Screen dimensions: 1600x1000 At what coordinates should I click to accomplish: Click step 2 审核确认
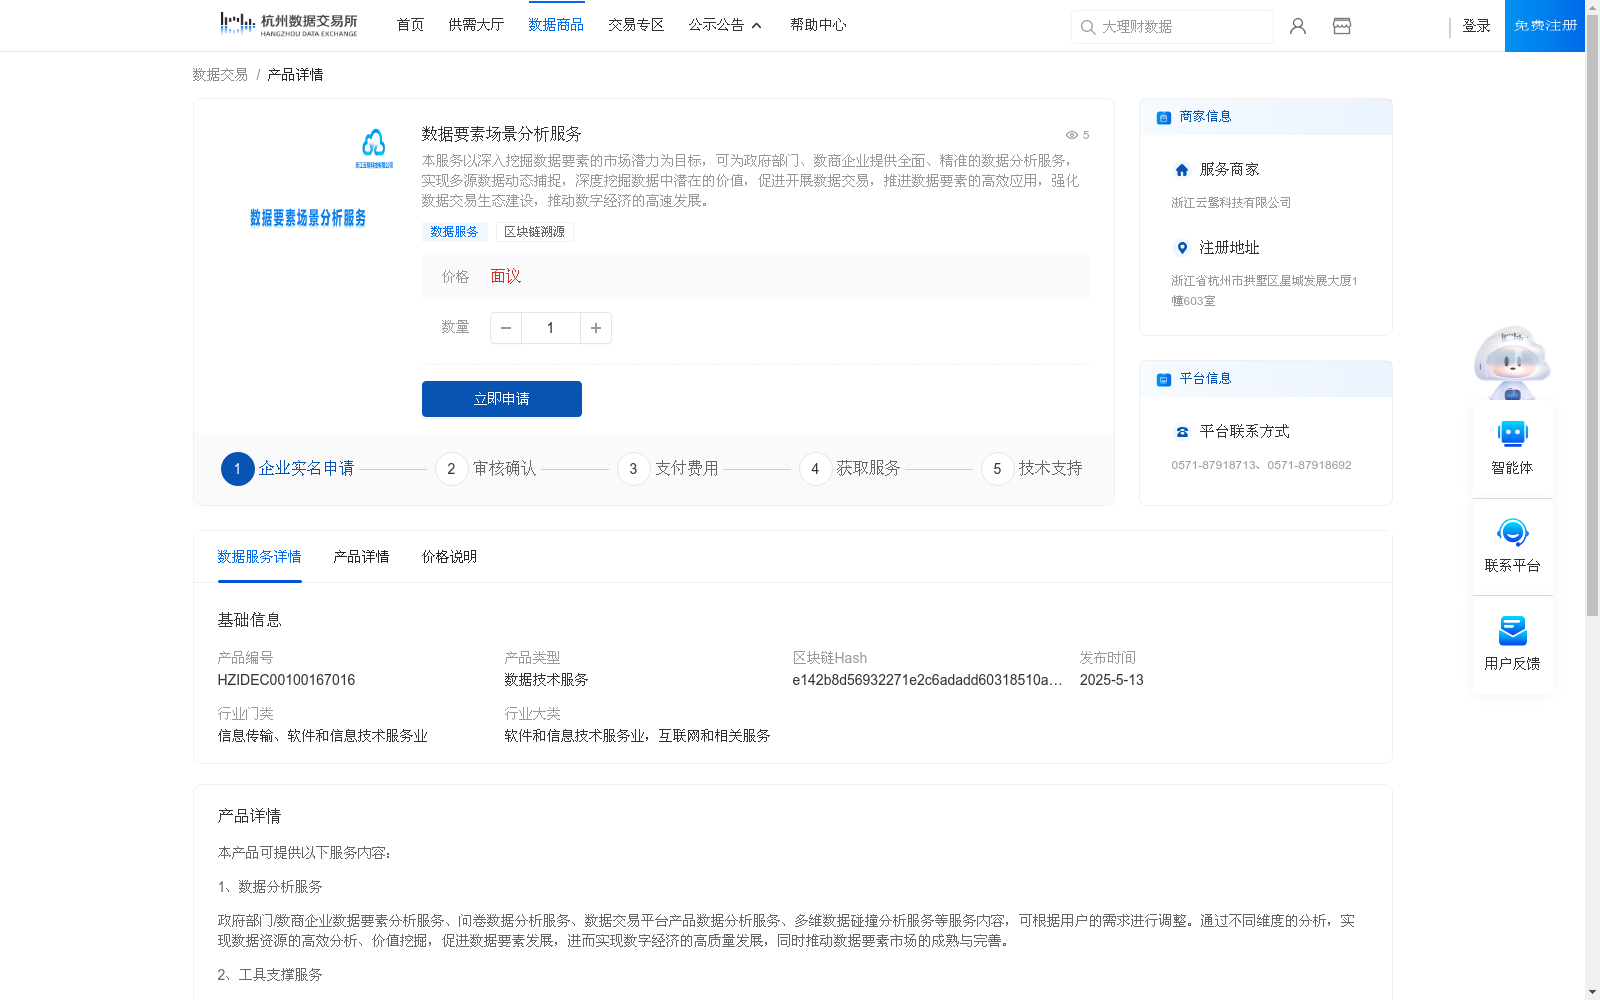[x=486, y=468]
